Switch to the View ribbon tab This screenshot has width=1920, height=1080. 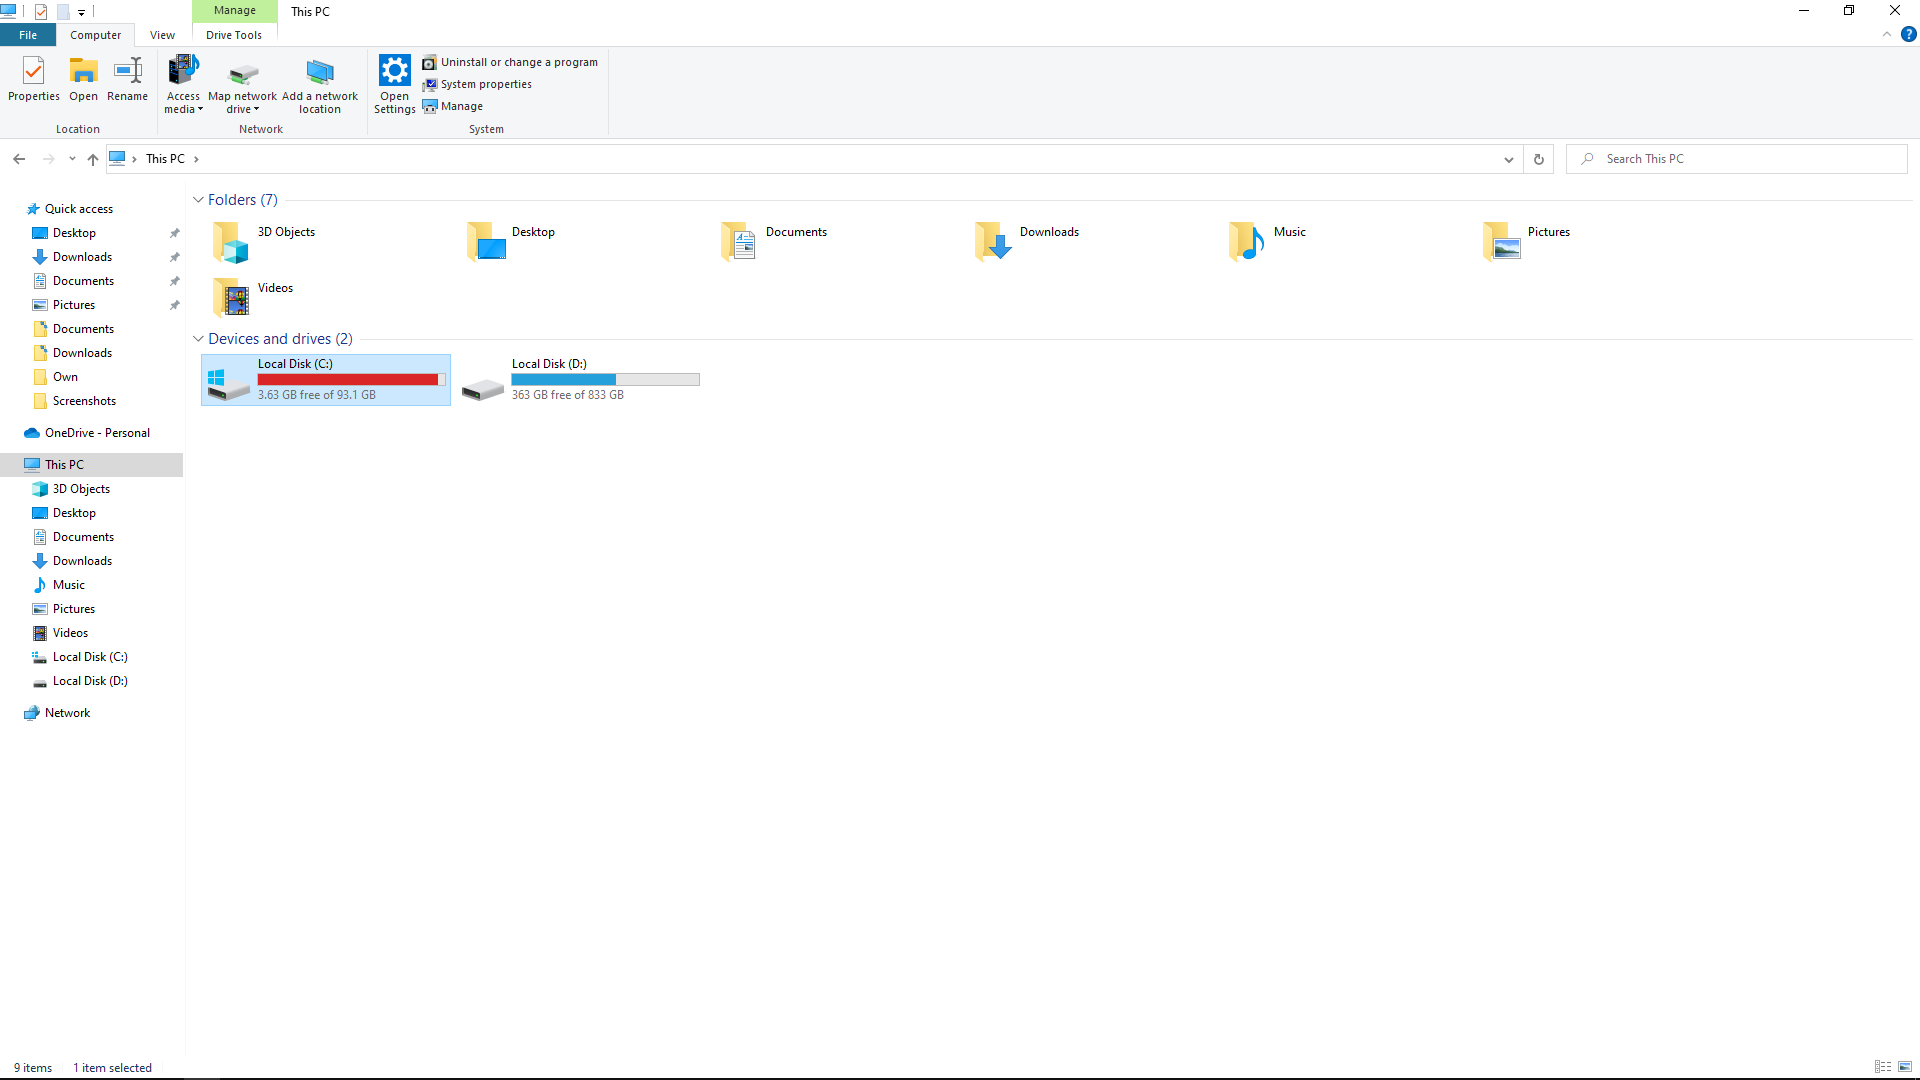162,35
